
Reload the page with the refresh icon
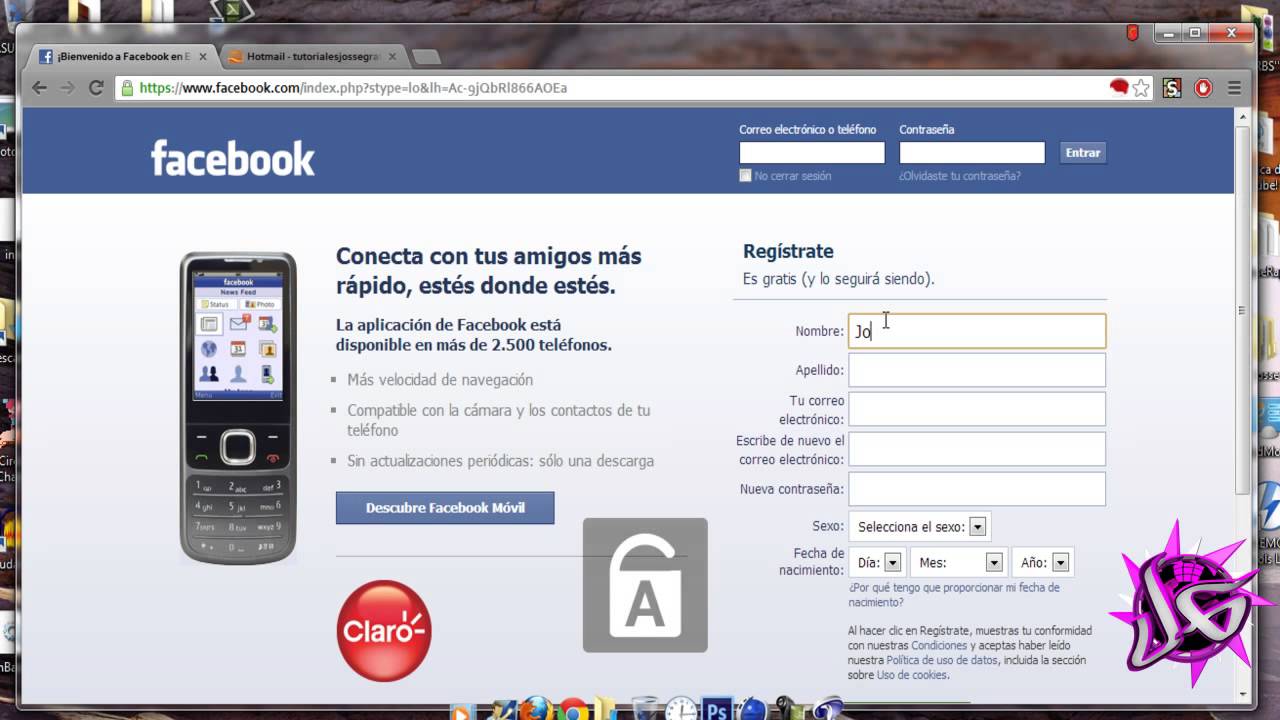point(96,88)
